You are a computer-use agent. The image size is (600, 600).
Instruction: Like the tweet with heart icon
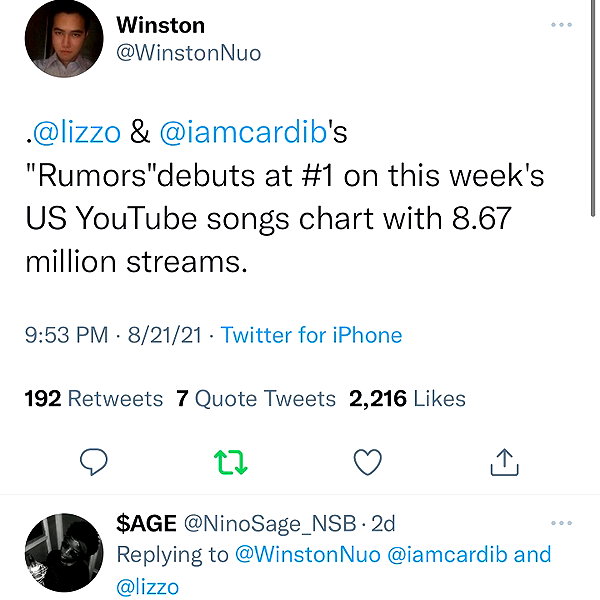(367, 462)
